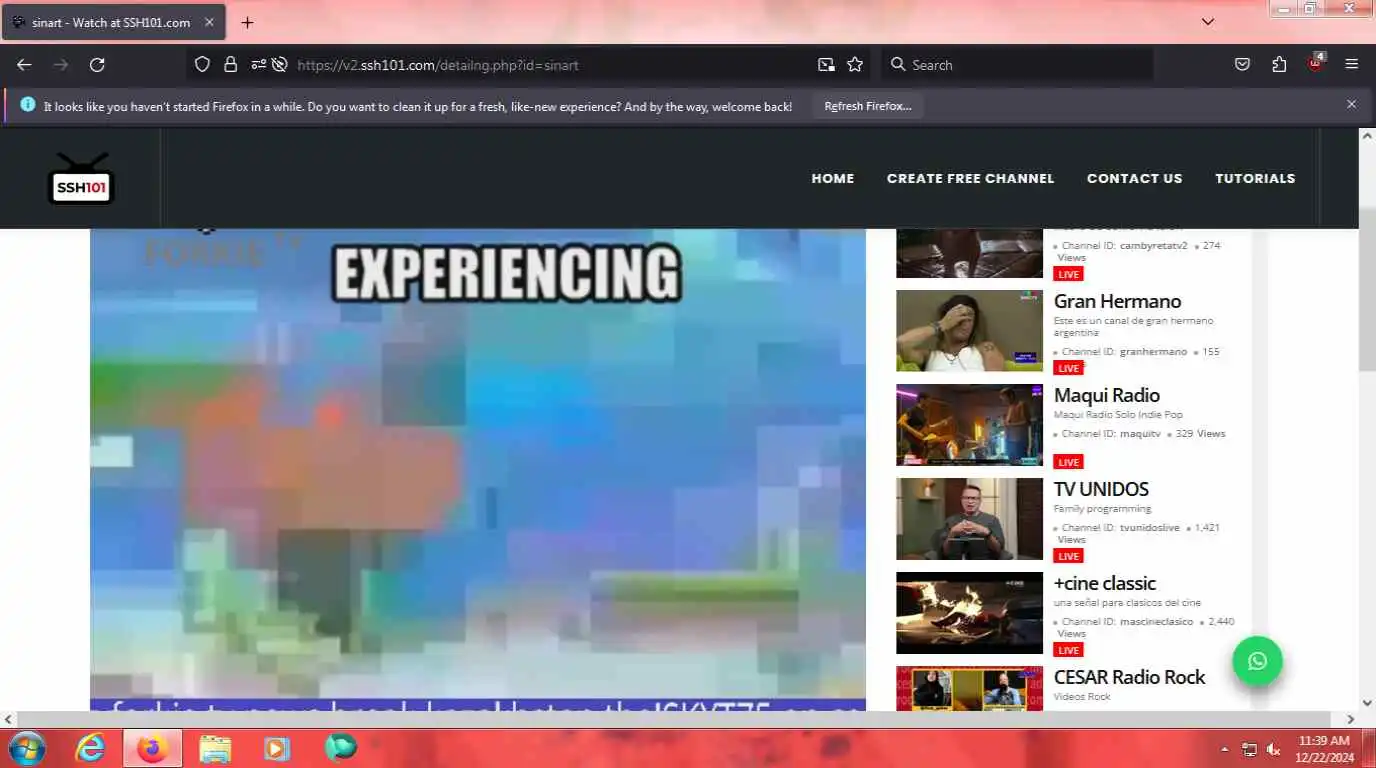This screenshot has height=768, width=1376.
Task: Click the muted volume icon in system tray
Action: (x=1274, y=749)
